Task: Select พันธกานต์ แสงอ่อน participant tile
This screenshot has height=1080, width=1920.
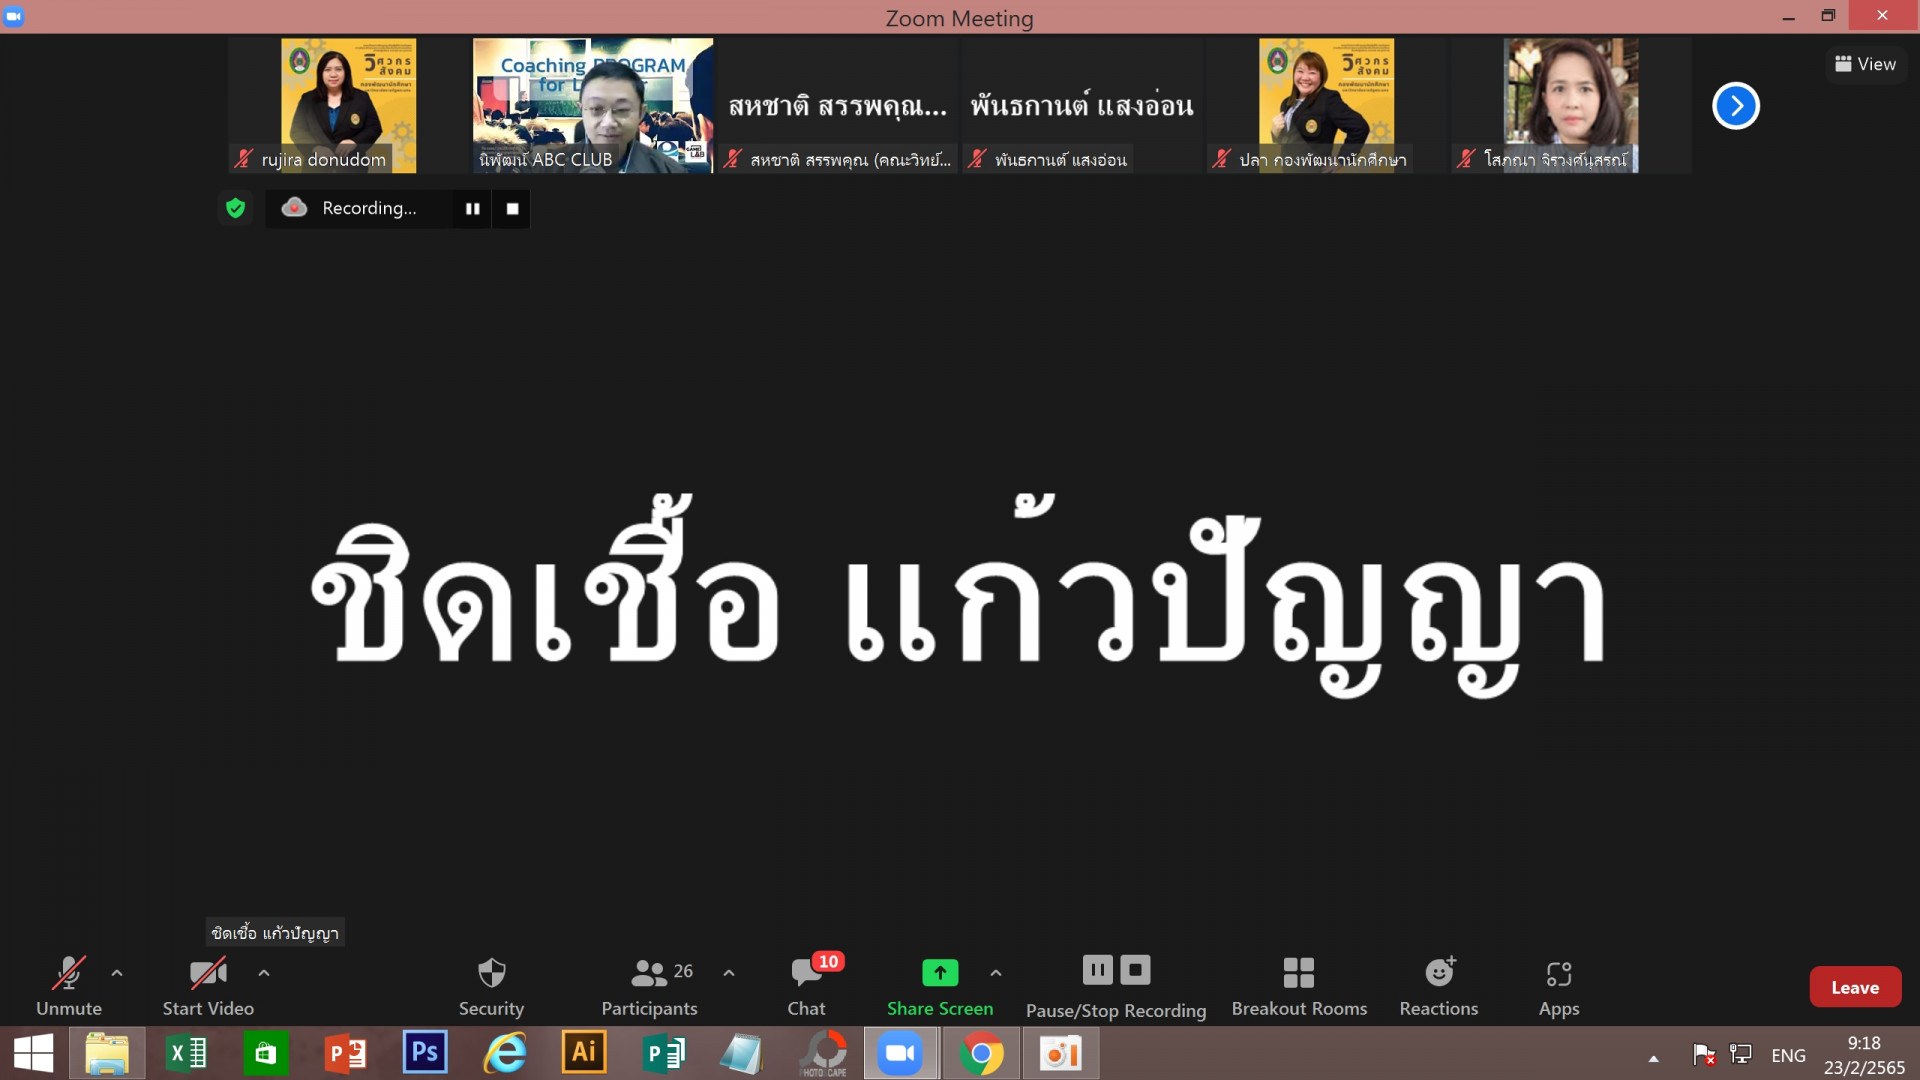Action: point(1082,106)
